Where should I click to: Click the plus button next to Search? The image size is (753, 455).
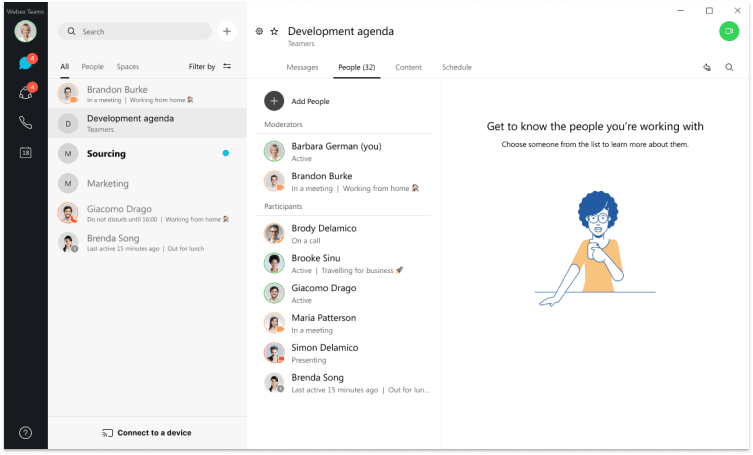(227, 32)
